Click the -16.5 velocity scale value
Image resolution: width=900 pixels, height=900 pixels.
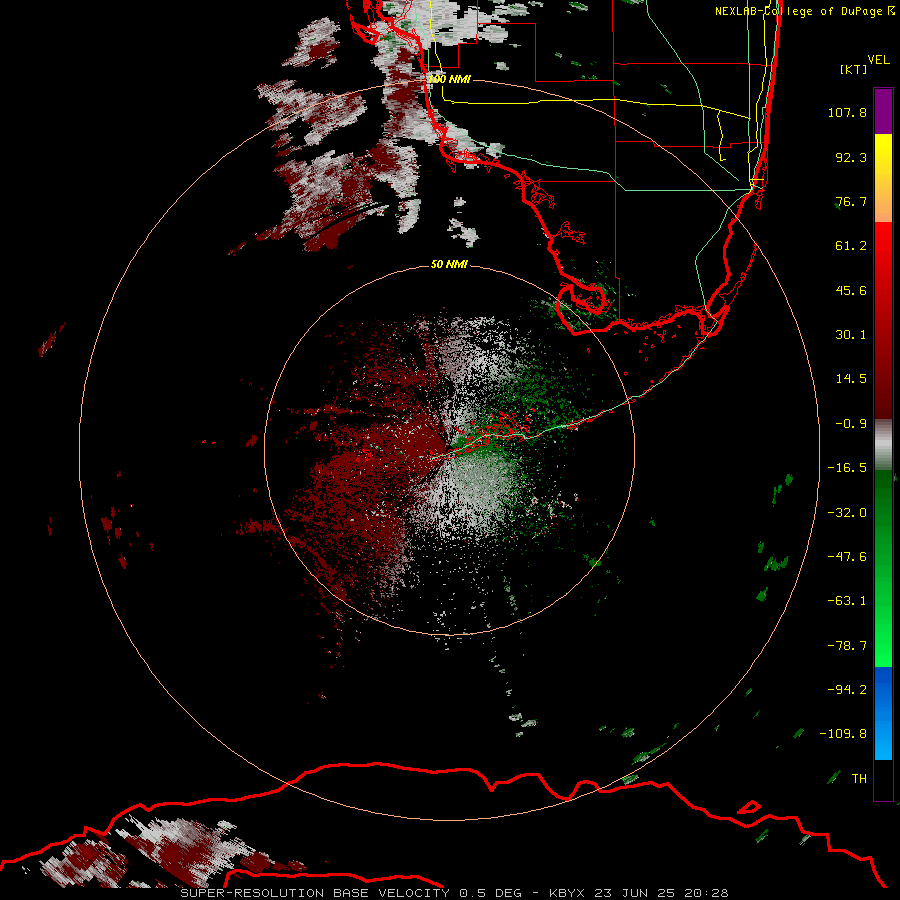click(847, 468)
